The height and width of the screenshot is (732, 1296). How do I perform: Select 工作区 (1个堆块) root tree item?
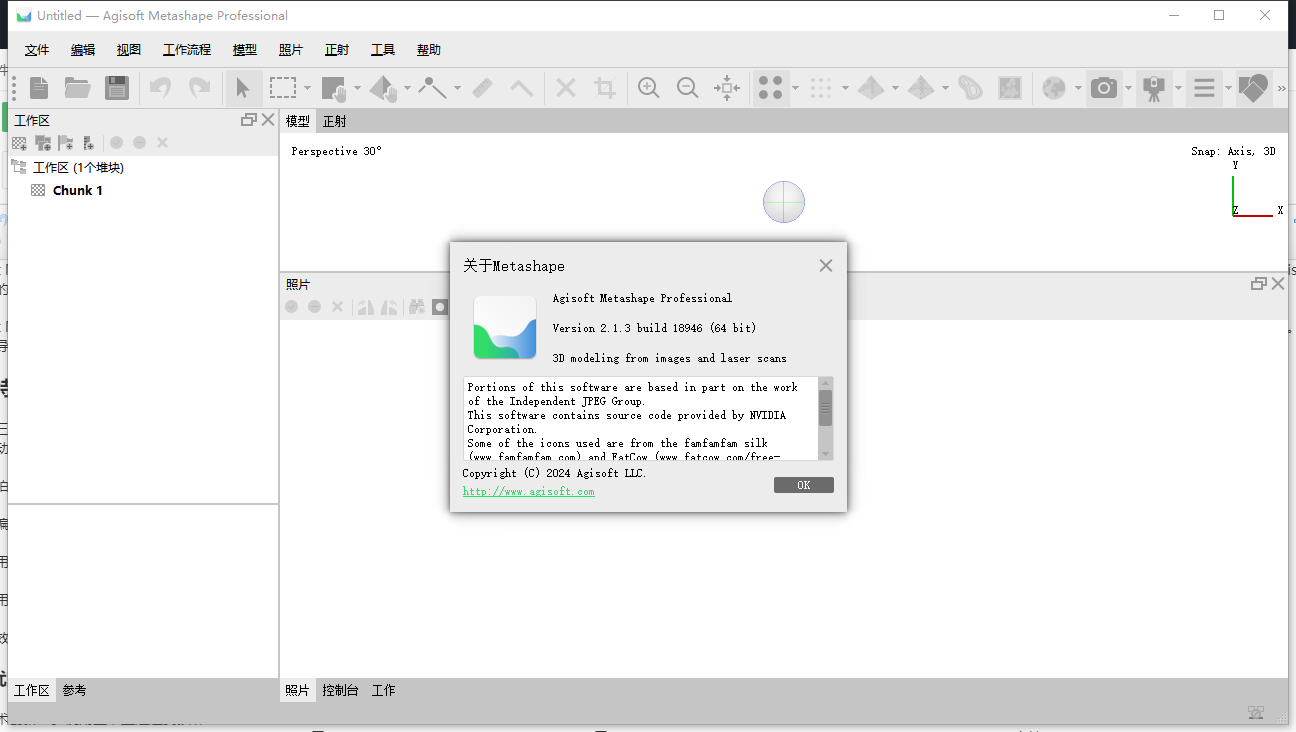click(x=78, y=167)
